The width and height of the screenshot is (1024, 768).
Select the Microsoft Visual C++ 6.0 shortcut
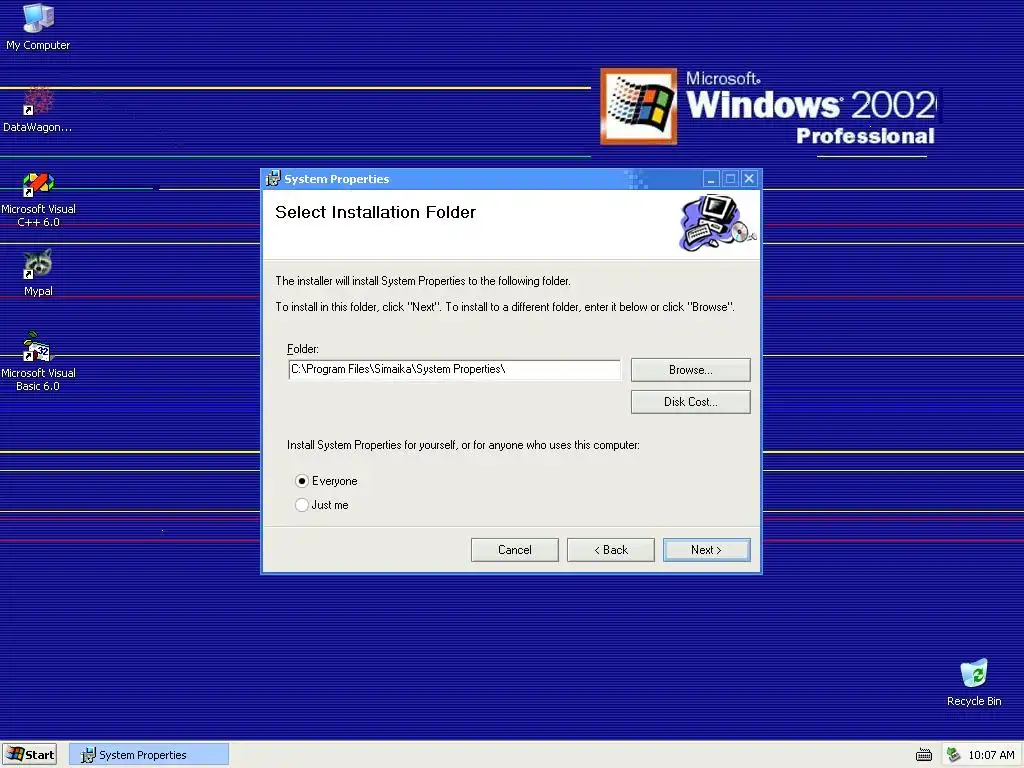point(38,199)
